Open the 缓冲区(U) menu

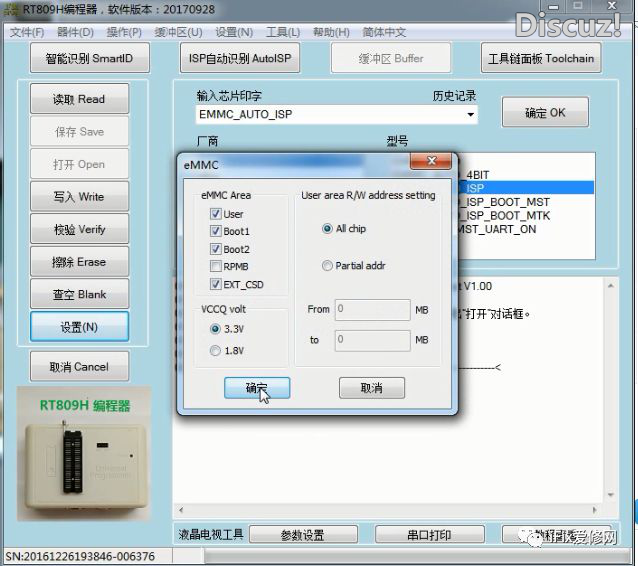178,32
